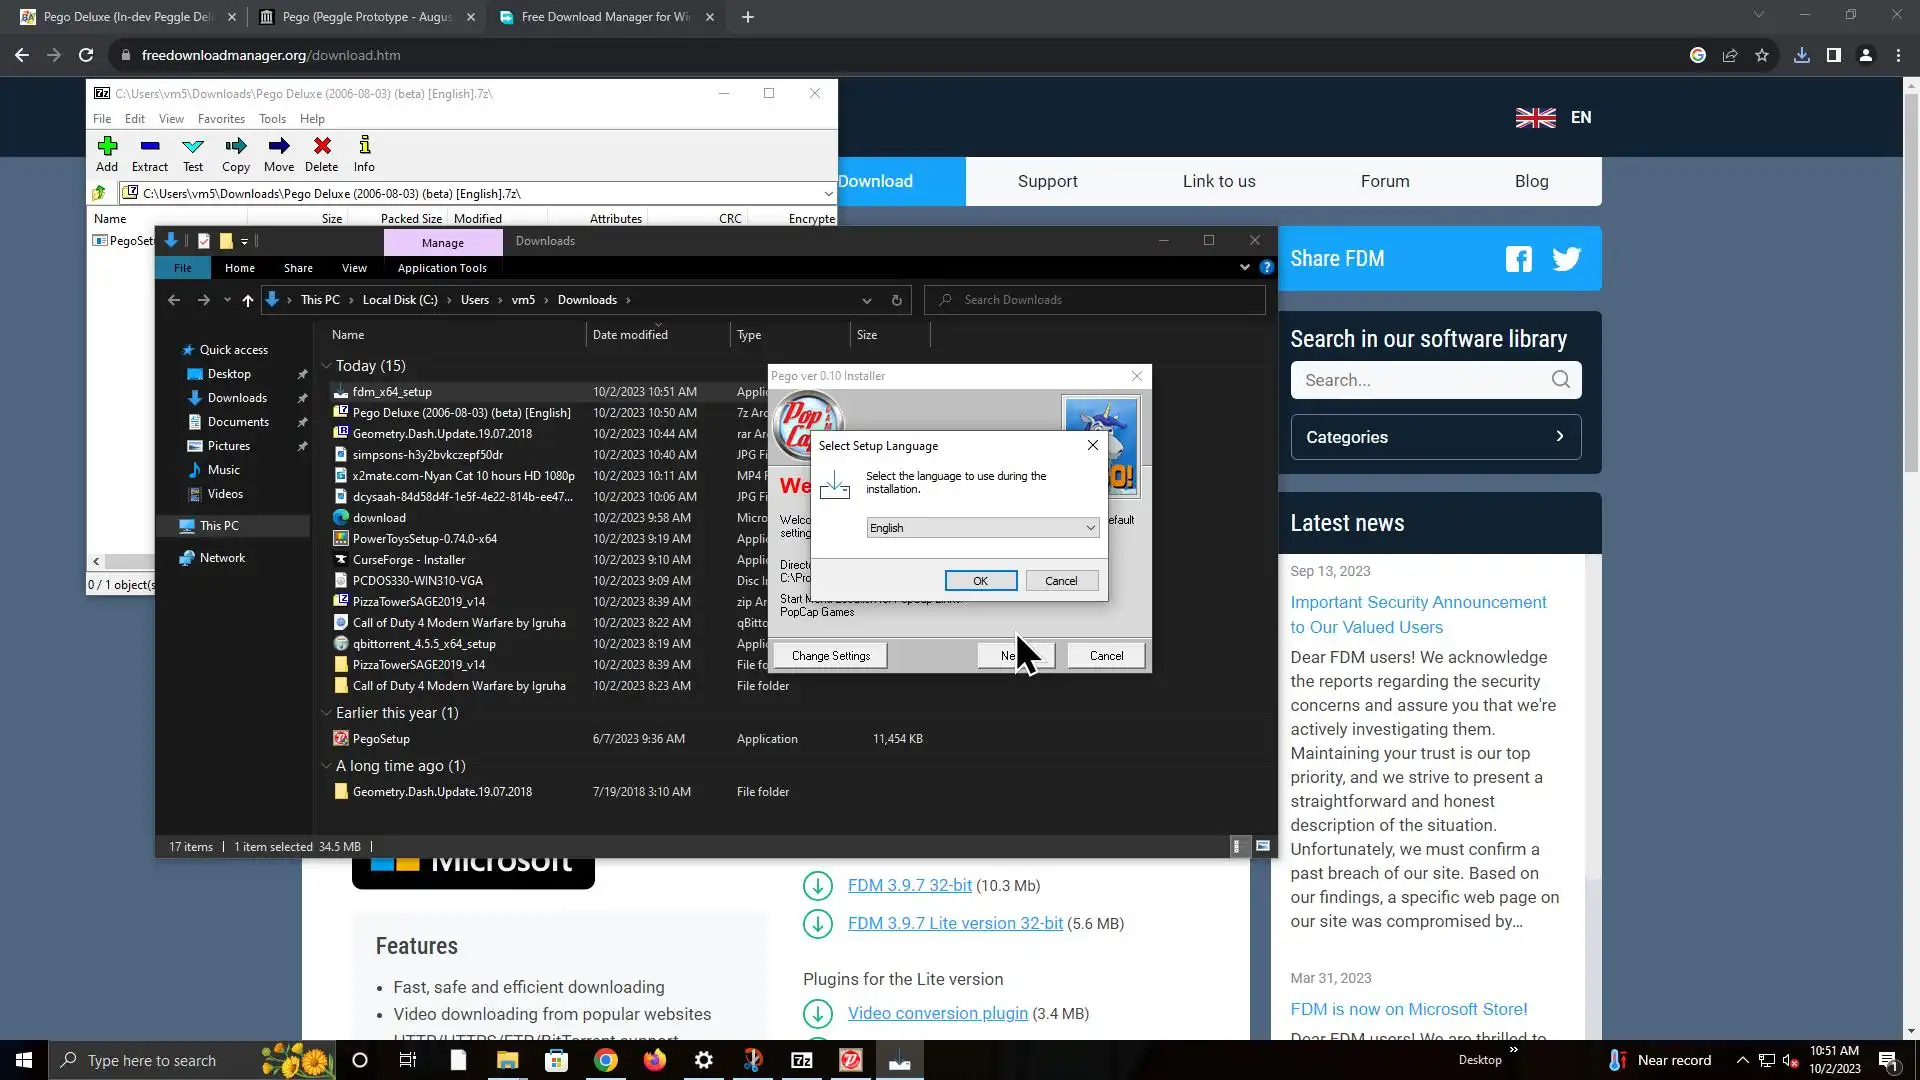
Task: Open the Twitter share icon
Action: pos(1566,259)
